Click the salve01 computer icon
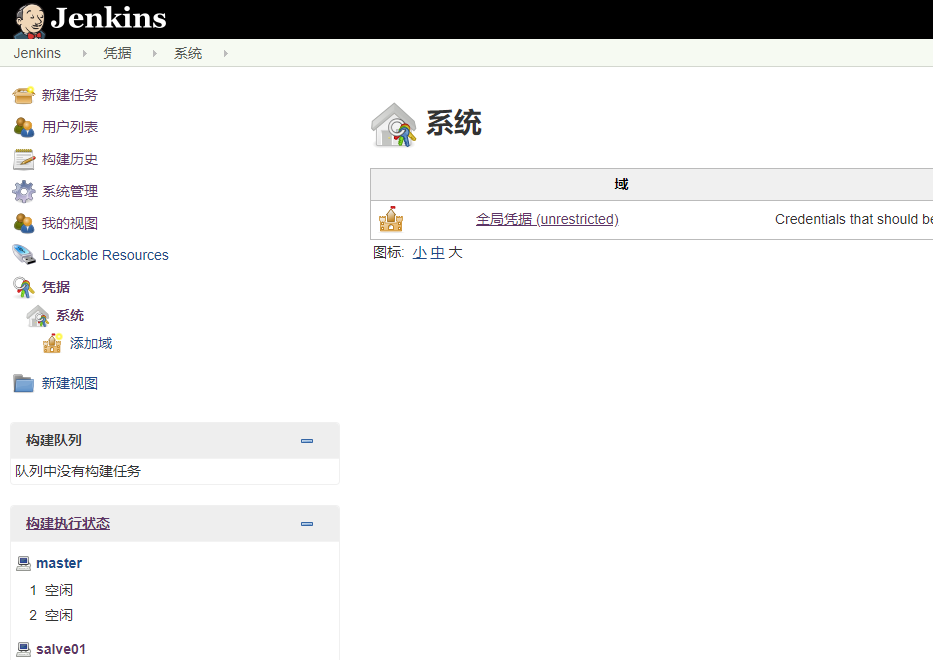This screenshot has height=660, width=933. (x=23, y=649)
